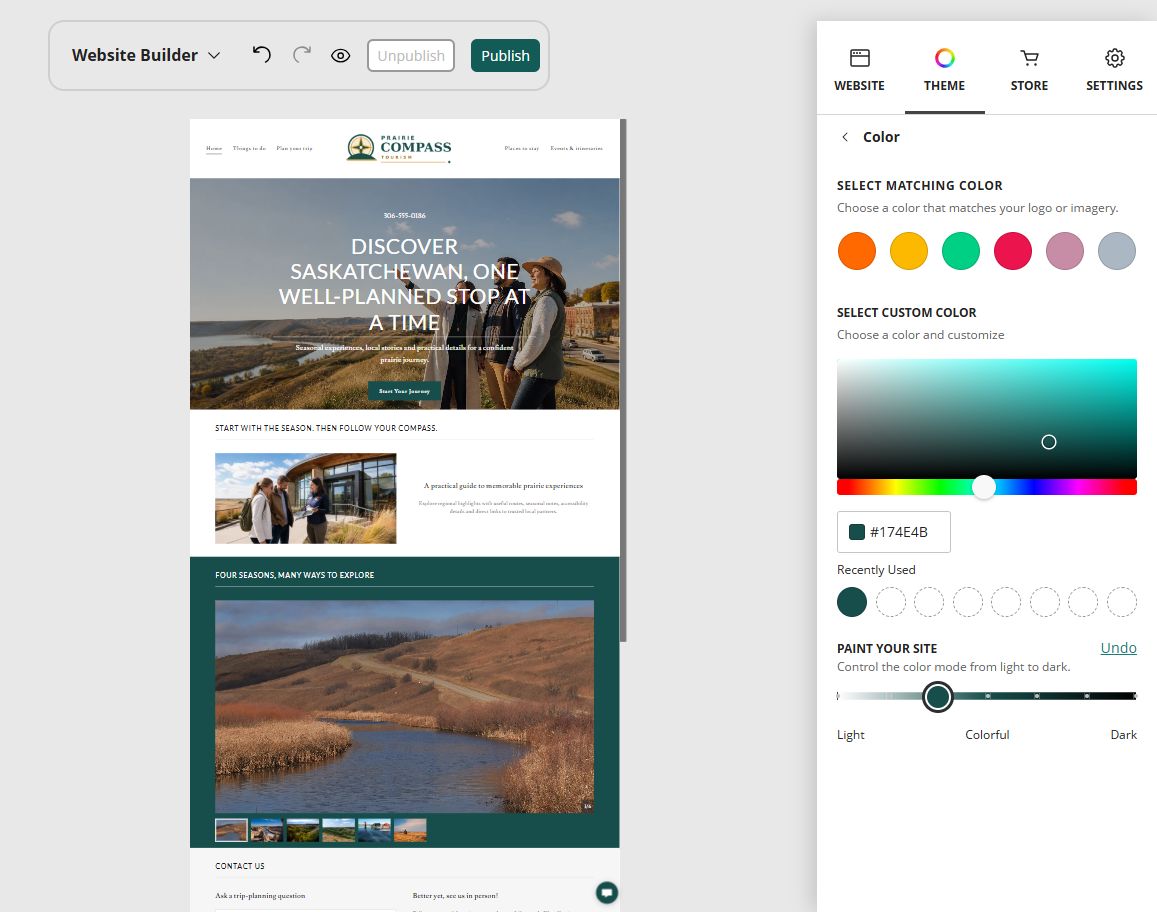Click the Prairie Compass logo in preview
The height and width of the screenshot is (912, 1157).
pyautogui.click(x=399, y=148)
